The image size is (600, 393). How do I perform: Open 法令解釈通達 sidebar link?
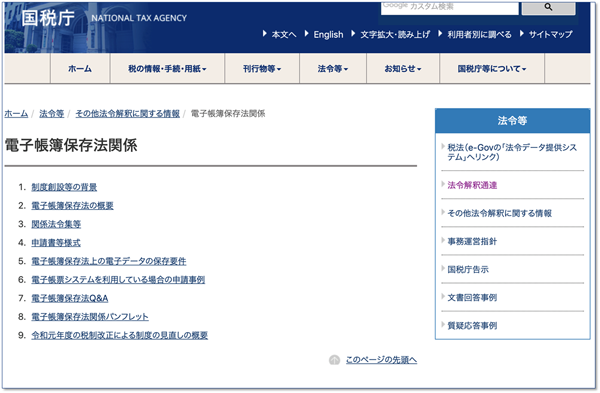[472, 185]
